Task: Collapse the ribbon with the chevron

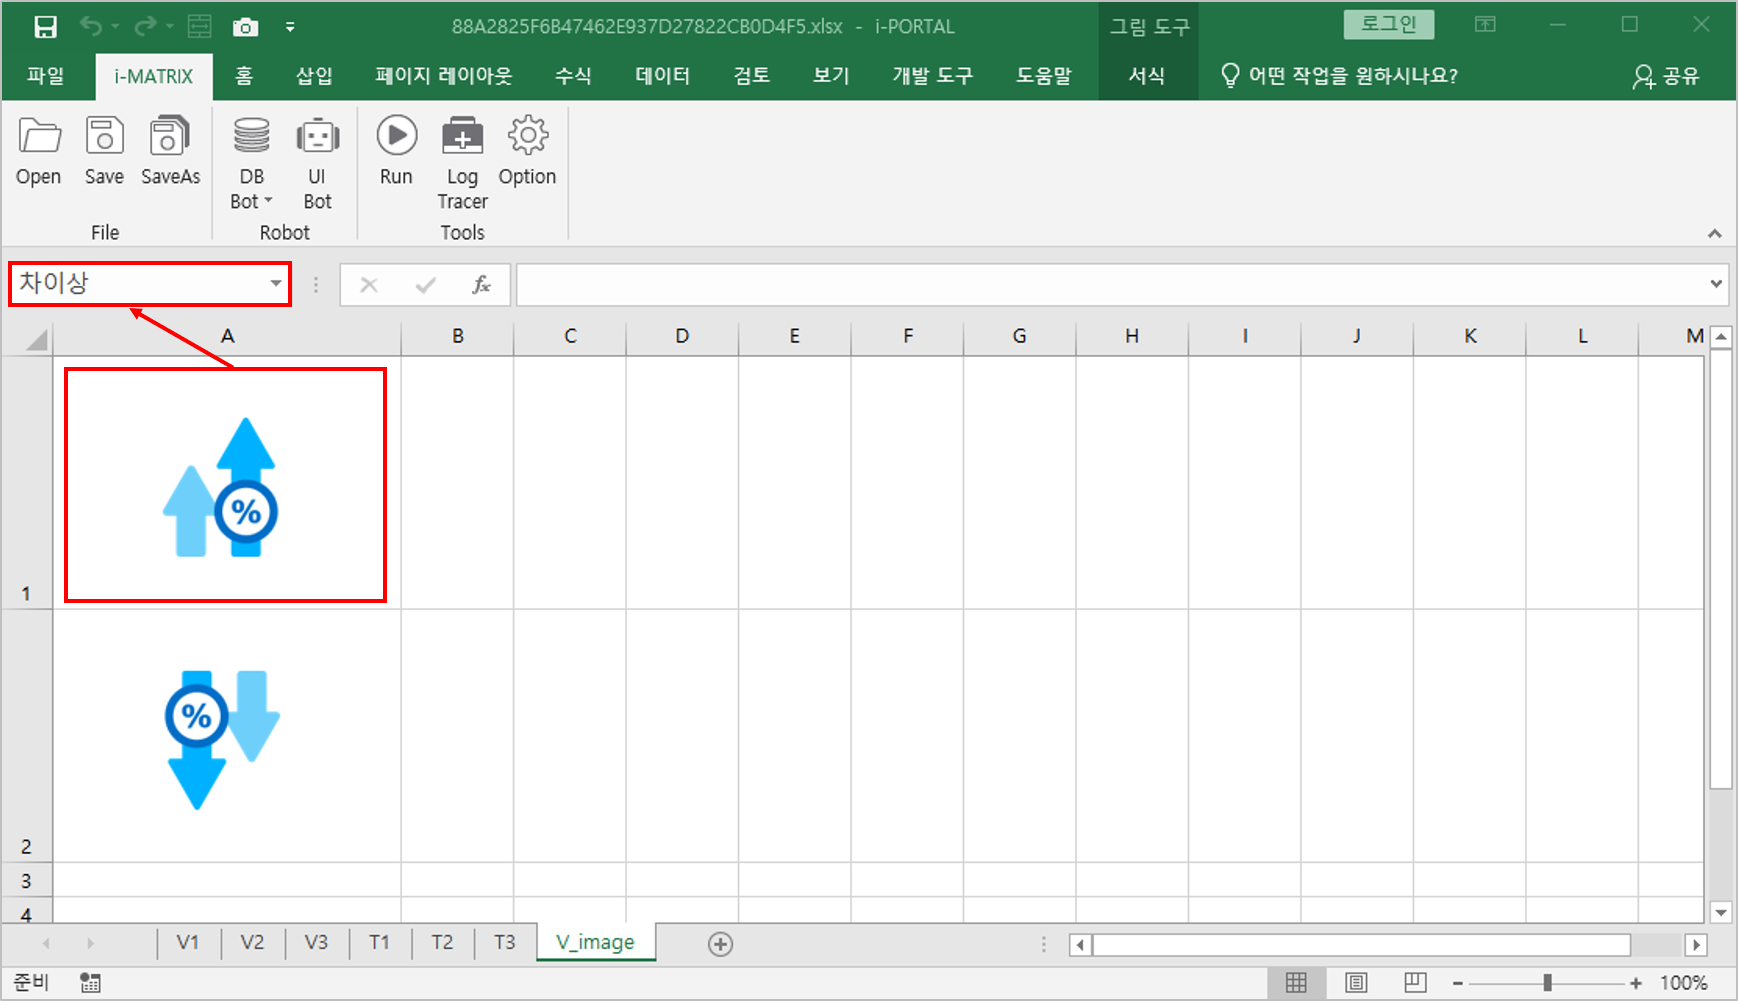Action: pyautogui.click(x=1714, y=233)
